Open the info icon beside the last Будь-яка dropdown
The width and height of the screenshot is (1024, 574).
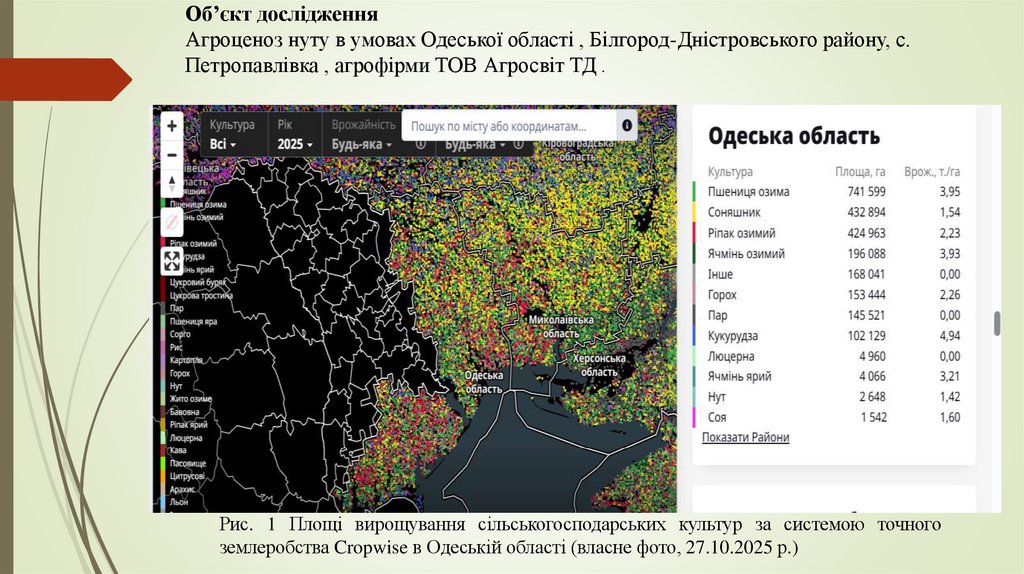pos(519,144)
